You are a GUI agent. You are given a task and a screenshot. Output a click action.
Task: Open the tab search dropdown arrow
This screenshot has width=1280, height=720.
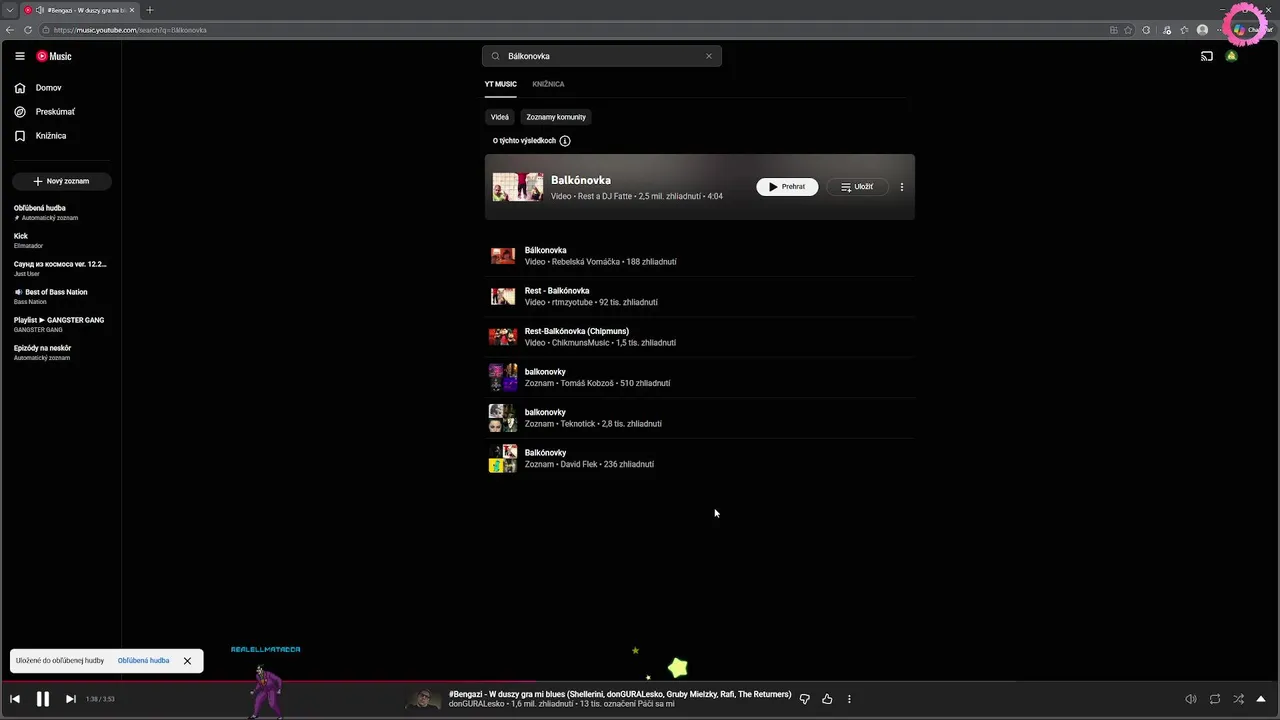pyautogui.click(x=9, y=10)
